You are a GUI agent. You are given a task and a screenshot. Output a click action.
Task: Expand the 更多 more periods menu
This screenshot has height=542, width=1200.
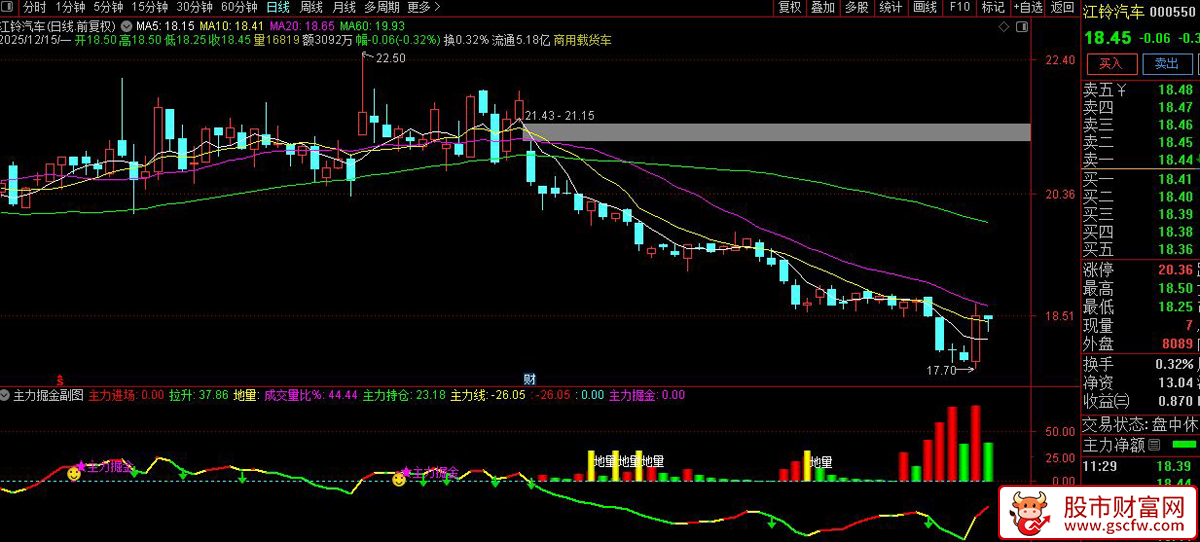(x=424, y=7)
